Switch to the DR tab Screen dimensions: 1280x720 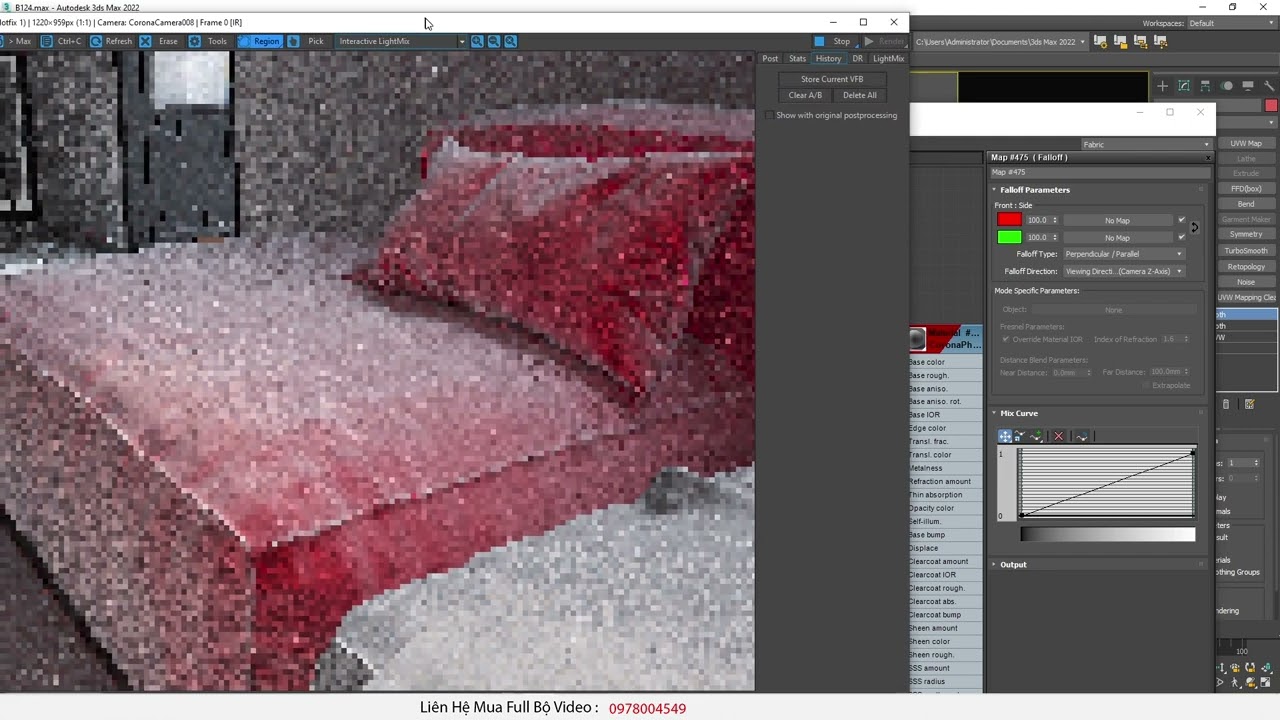[857, 59]
